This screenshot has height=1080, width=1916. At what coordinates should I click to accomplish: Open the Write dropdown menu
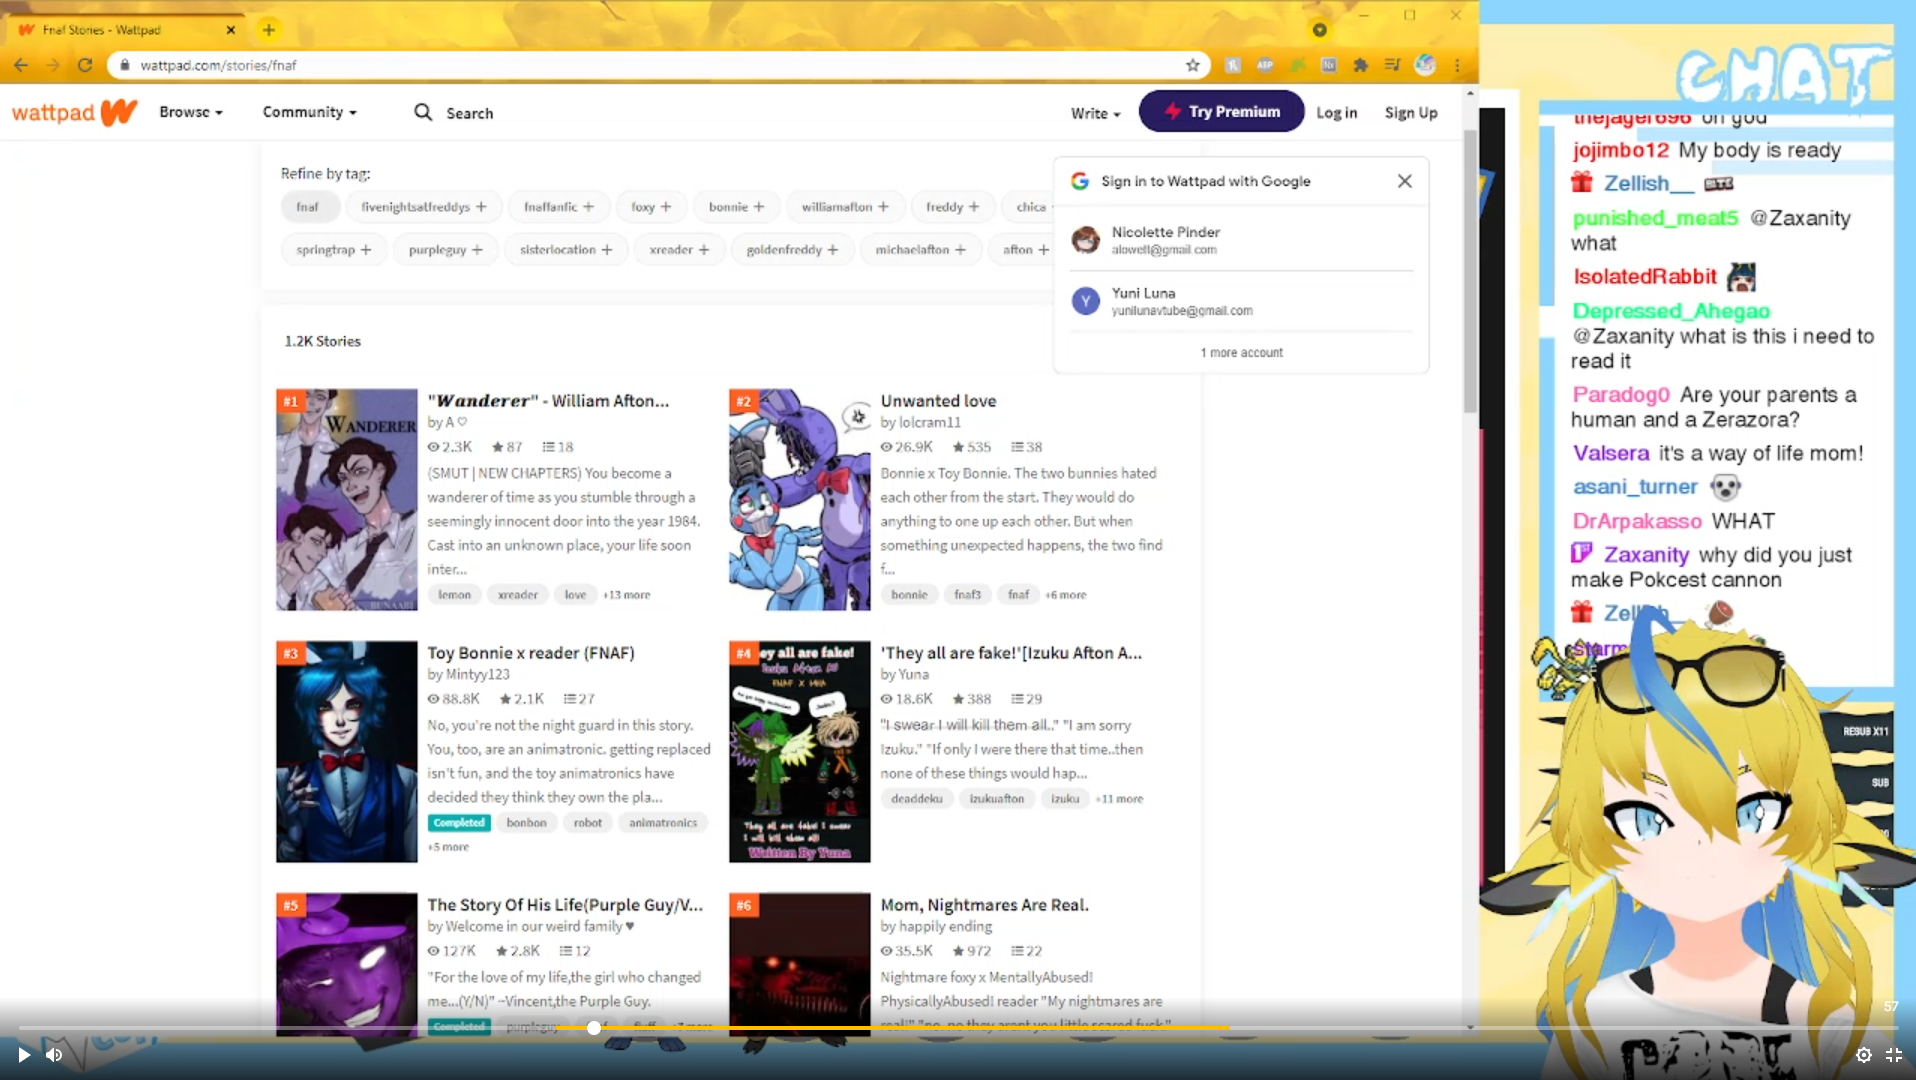tap(1096, 114)
